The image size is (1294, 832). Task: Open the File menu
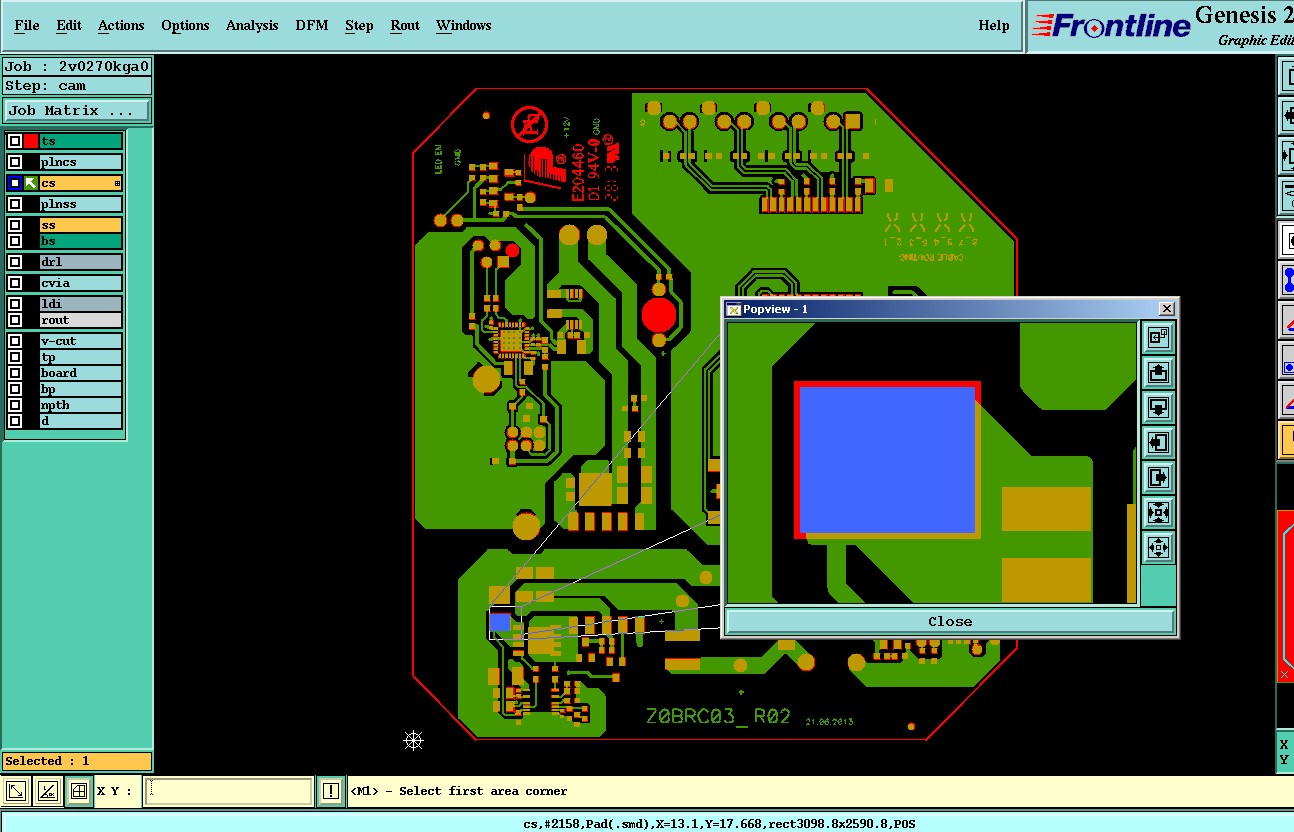(x=27, y=25)
